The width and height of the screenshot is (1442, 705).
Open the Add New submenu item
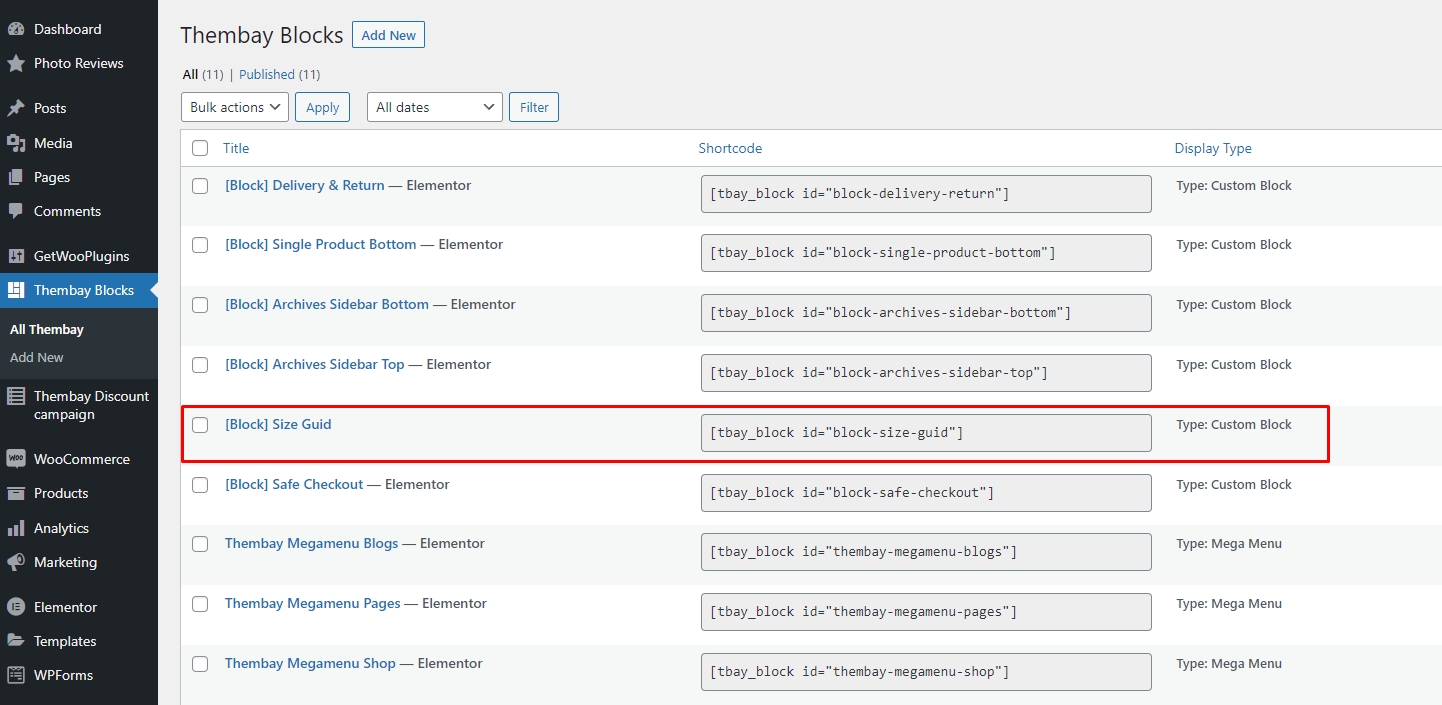pos(37,357)
